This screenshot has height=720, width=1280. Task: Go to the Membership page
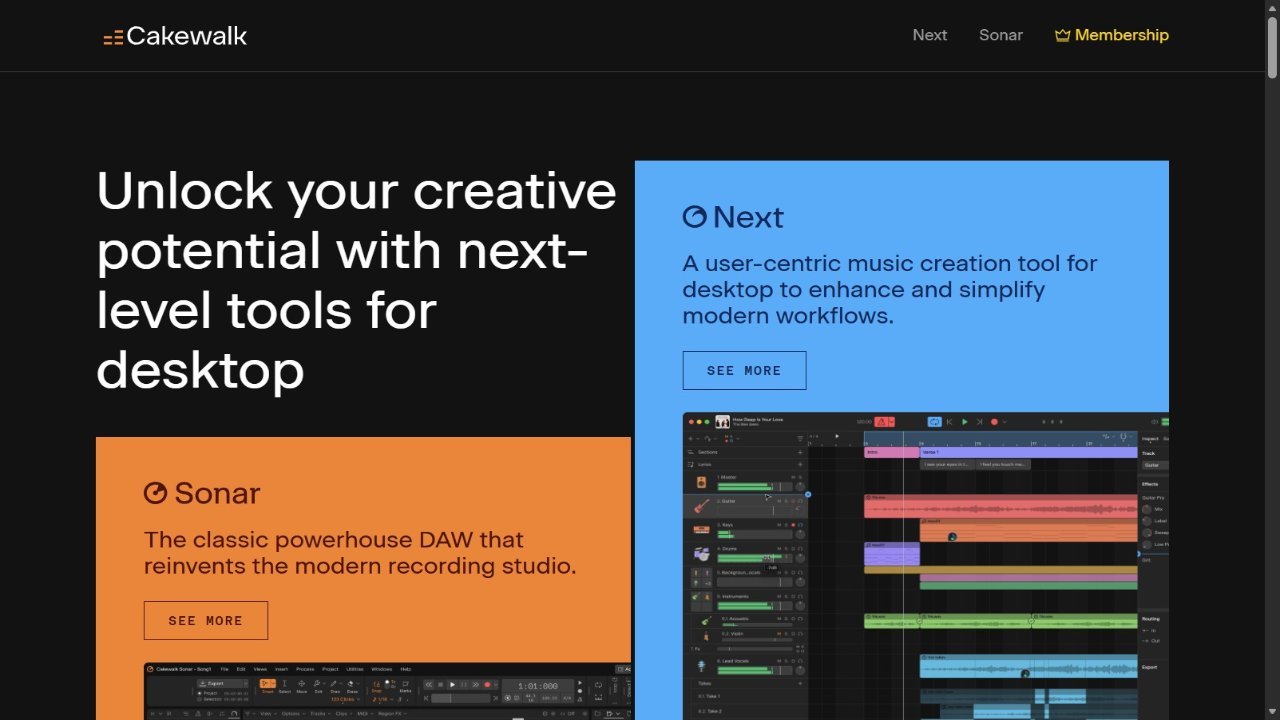click(1112, 35)
